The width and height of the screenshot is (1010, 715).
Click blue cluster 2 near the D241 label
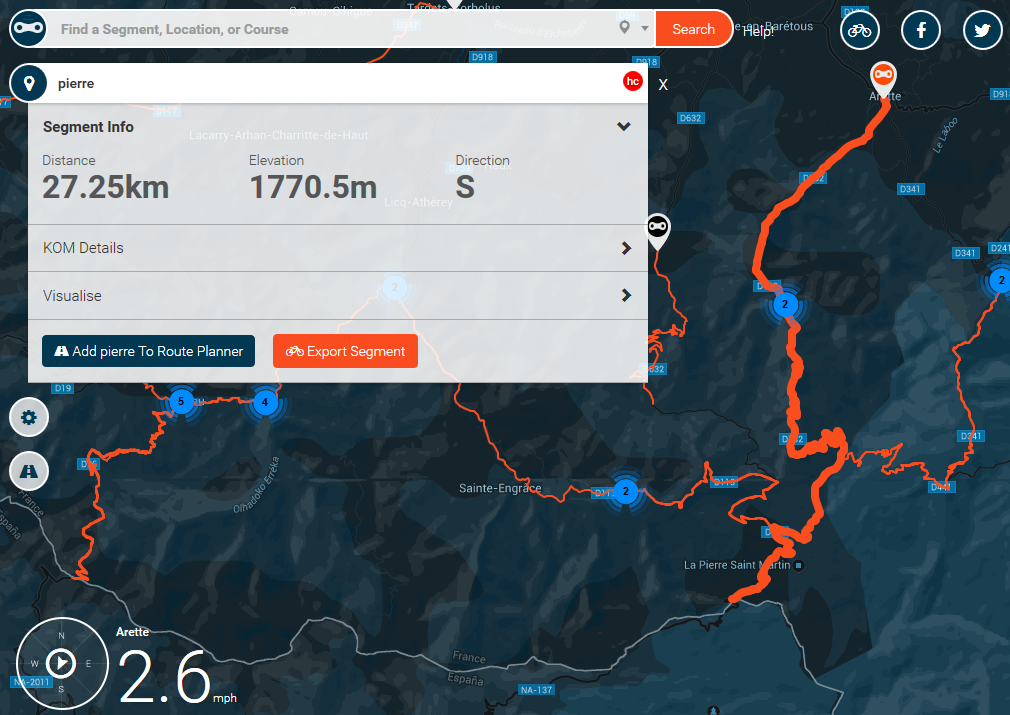tap(1000, 280)
